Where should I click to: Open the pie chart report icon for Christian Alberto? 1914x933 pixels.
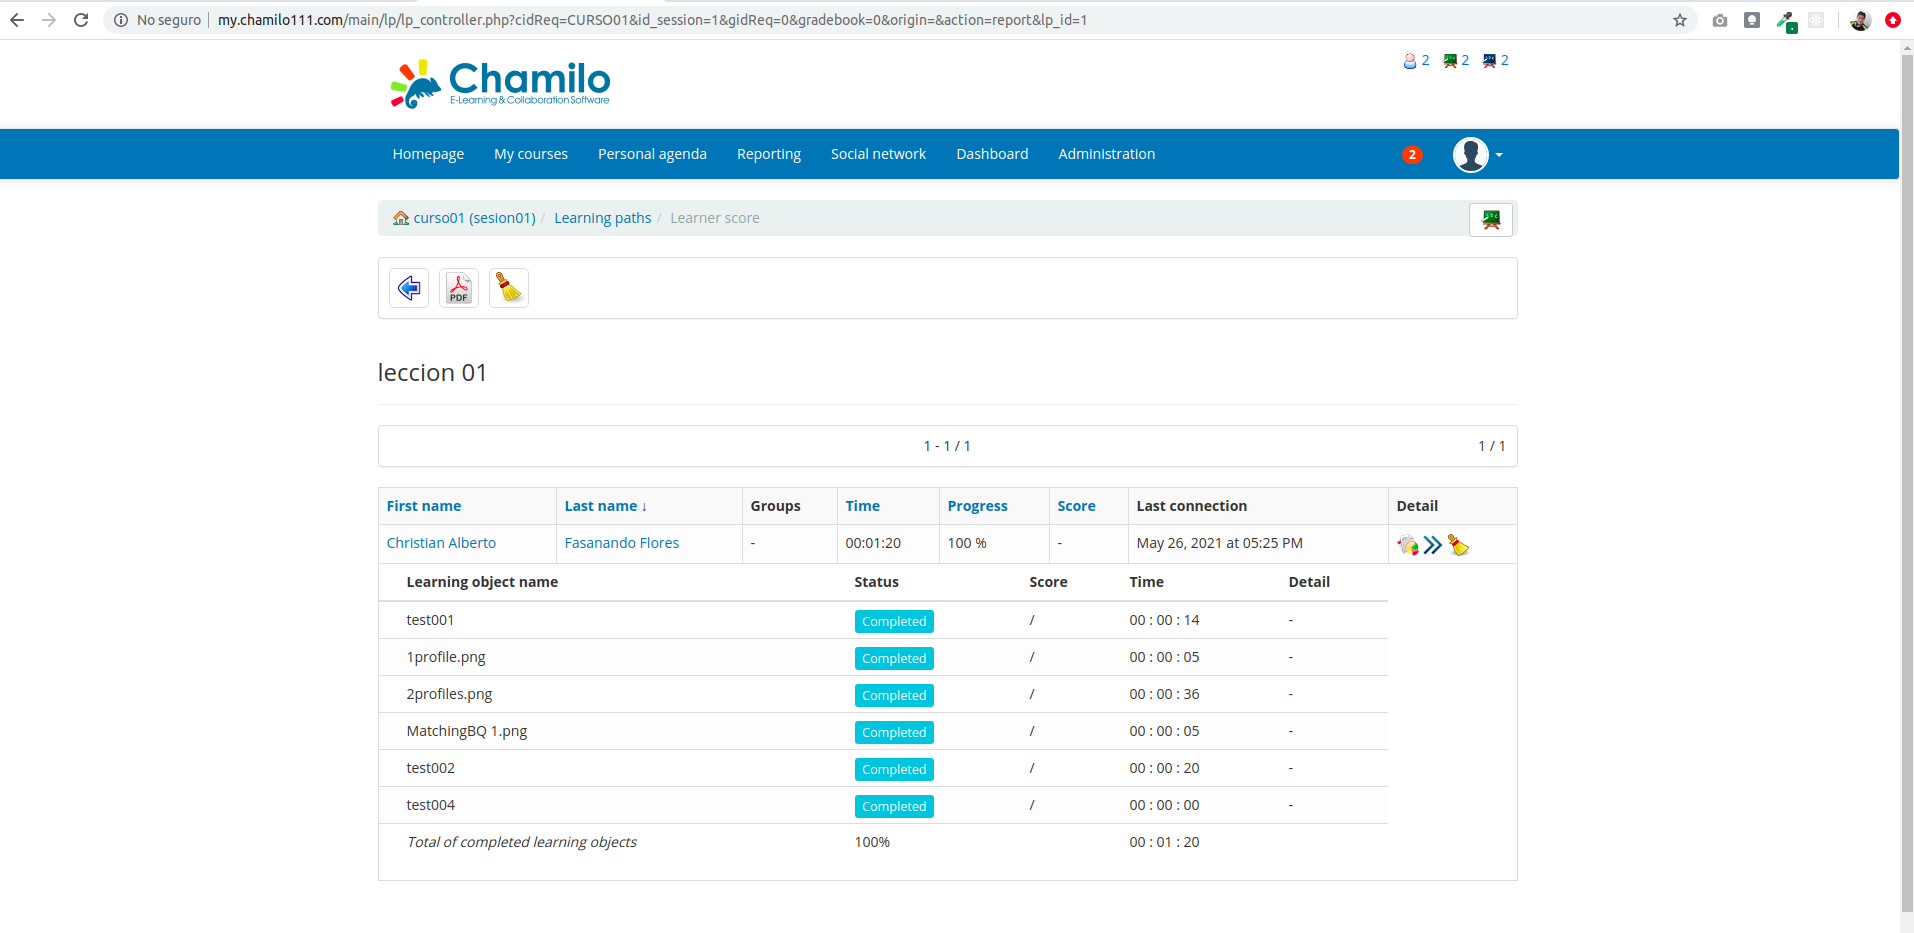click(1407, 544)
